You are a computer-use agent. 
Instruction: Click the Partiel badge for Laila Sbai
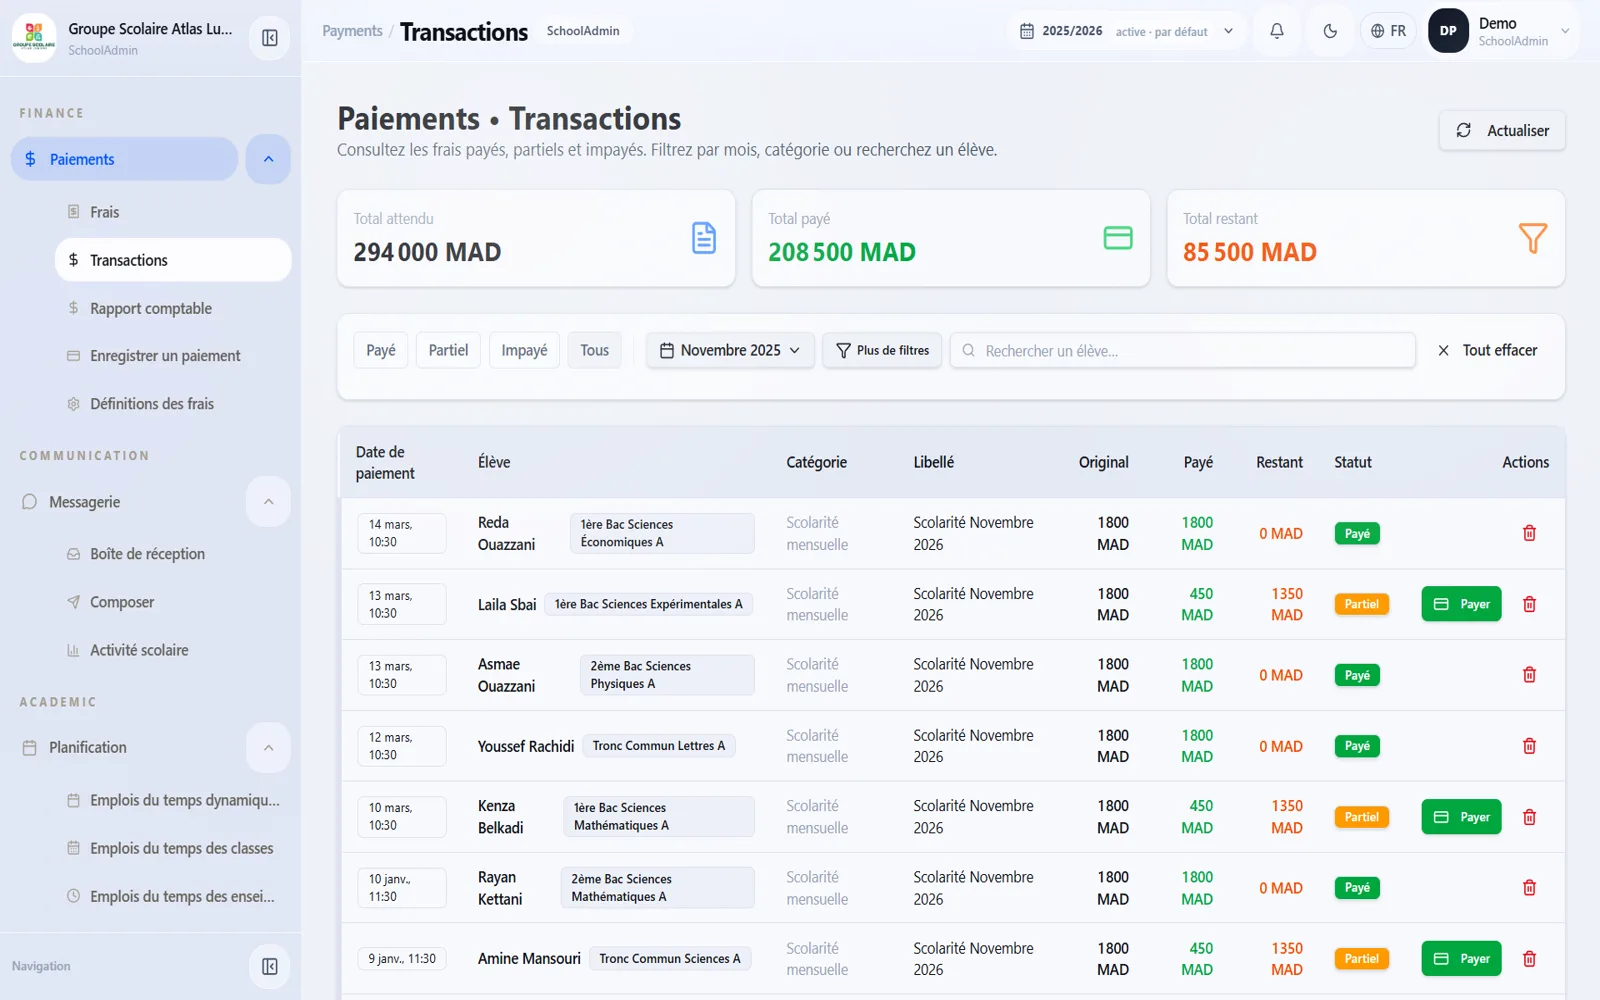pyautogui.click(x=1361, y=604)
